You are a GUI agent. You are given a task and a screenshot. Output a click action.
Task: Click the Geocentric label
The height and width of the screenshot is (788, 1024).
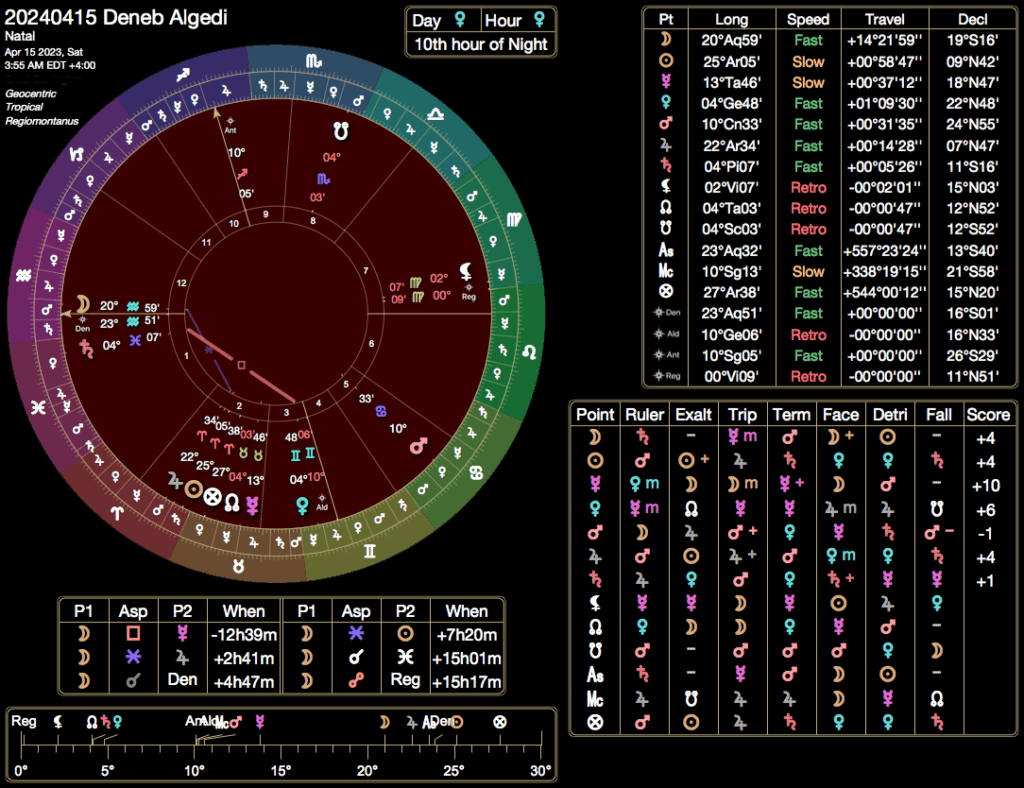31,93
